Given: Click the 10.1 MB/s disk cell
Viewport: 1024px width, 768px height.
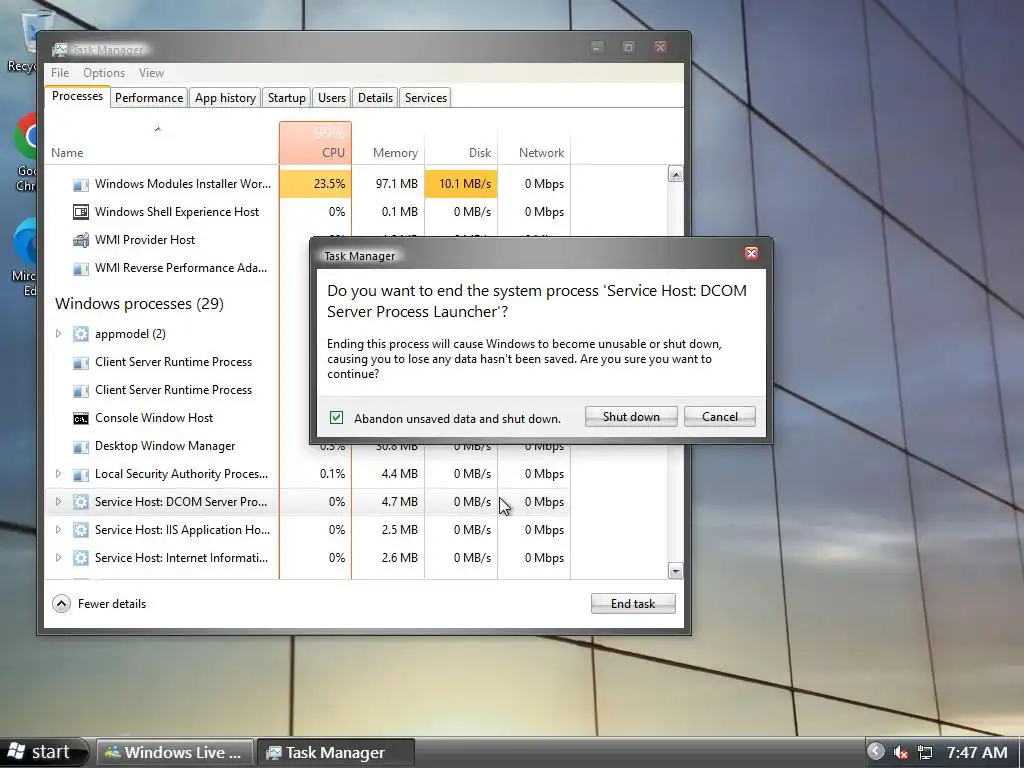Looking at the screenshot, I should pos(462,184).
